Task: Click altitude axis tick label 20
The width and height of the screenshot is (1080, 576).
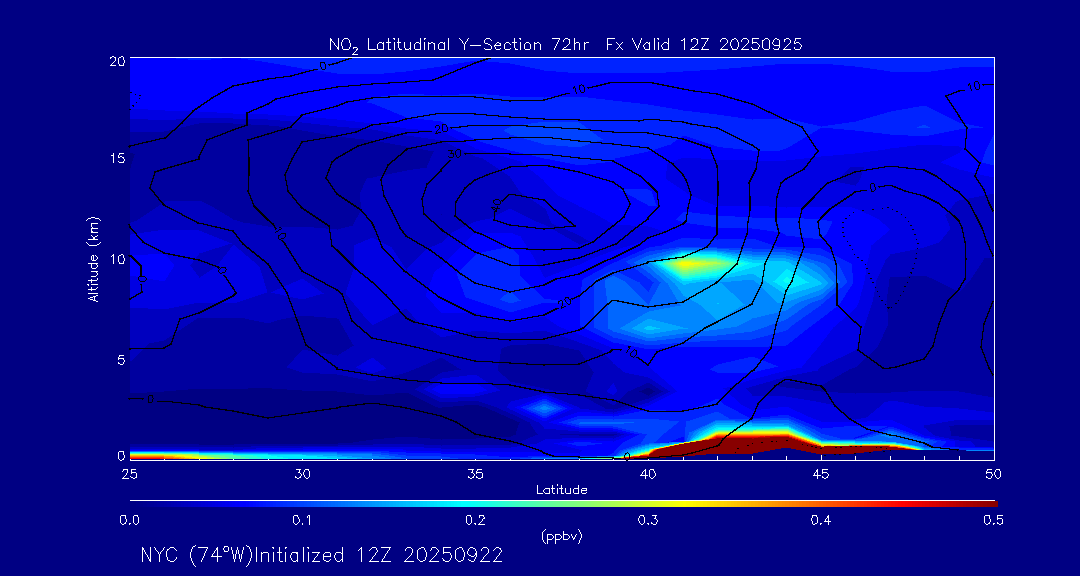Action: tap(117, 60)
